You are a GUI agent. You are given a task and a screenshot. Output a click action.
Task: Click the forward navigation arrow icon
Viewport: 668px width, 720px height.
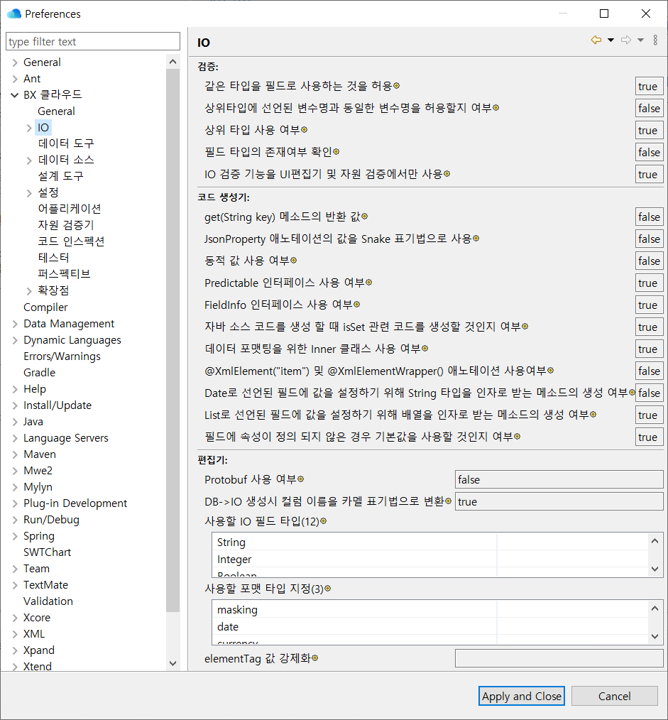coord(626,41)
